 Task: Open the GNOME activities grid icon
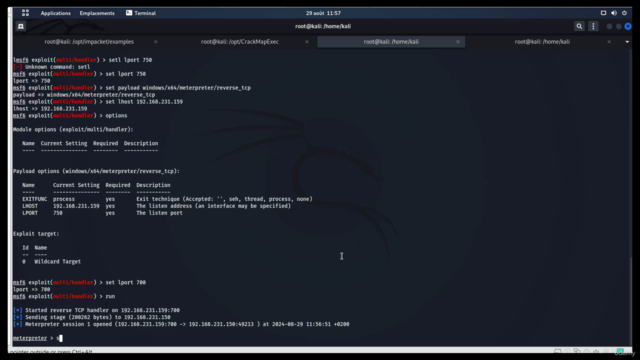click(x=25, y=13)
